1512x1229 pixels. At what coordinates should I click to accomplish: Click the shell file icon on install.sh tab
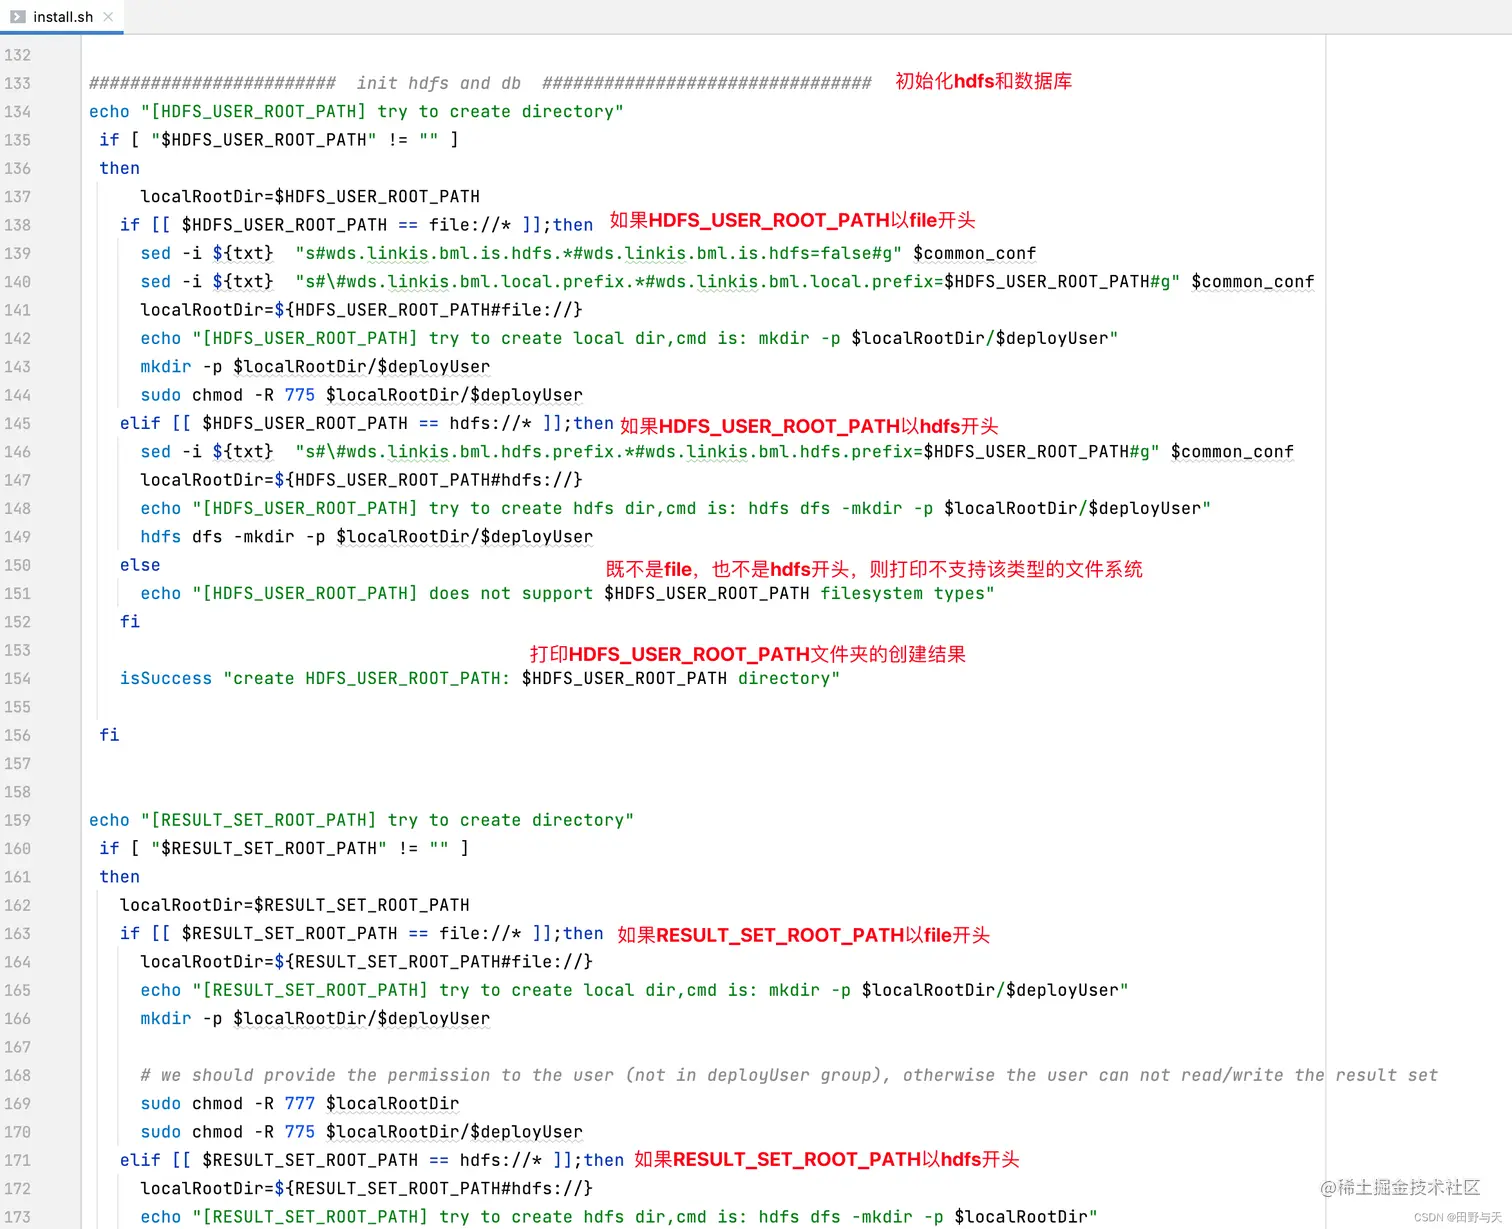click(x=17, y=17)
